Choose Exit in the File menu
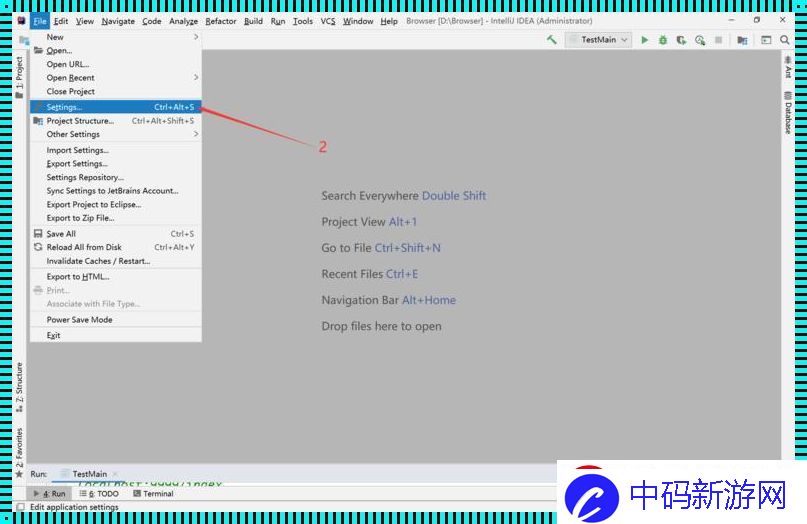This screenshot has height=524, width=807. [116, 335]
